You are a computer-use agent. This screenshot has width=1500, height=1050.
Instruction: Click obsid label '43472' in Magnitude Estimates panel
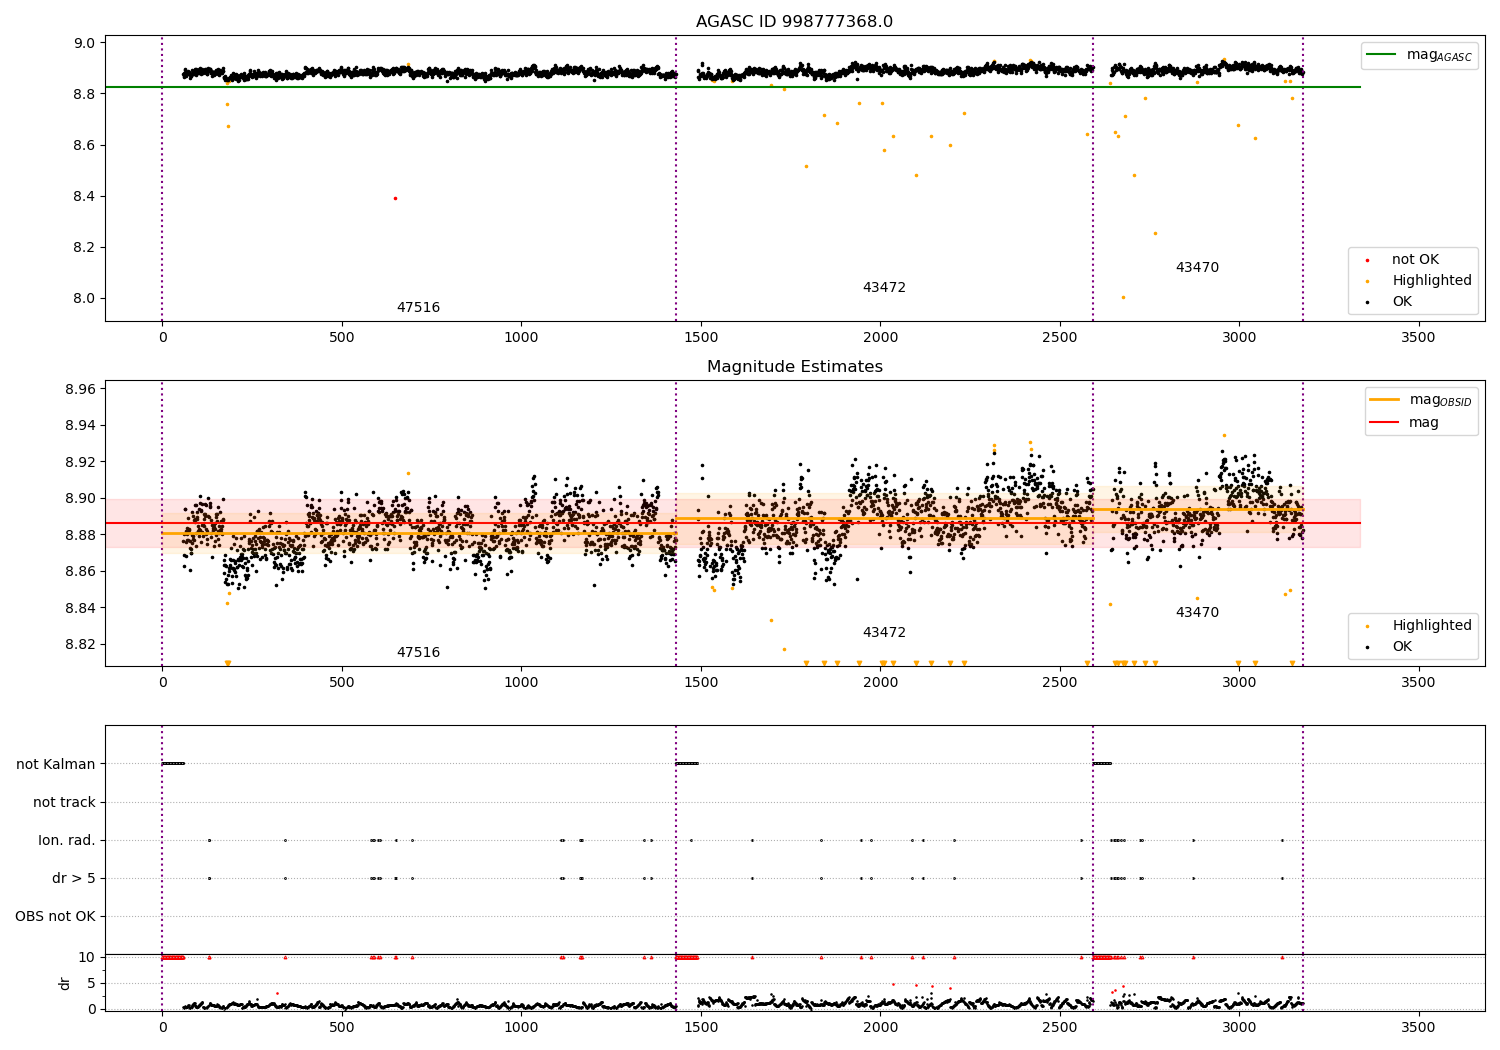tap(884, 633)
